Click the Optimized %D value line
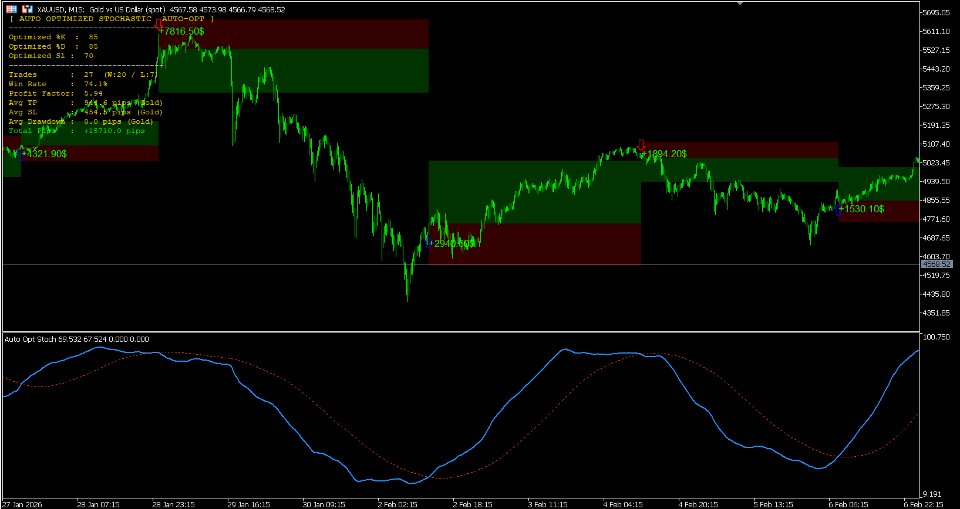 53,46
